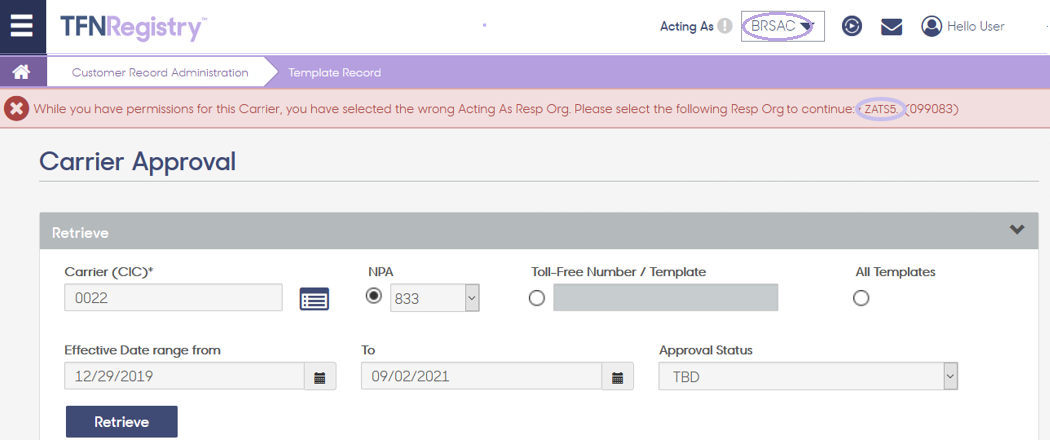Click the user profile avatar icon
Image resolution: width=1050 pixels, height=443 pixels.
[x=931, y=26]
